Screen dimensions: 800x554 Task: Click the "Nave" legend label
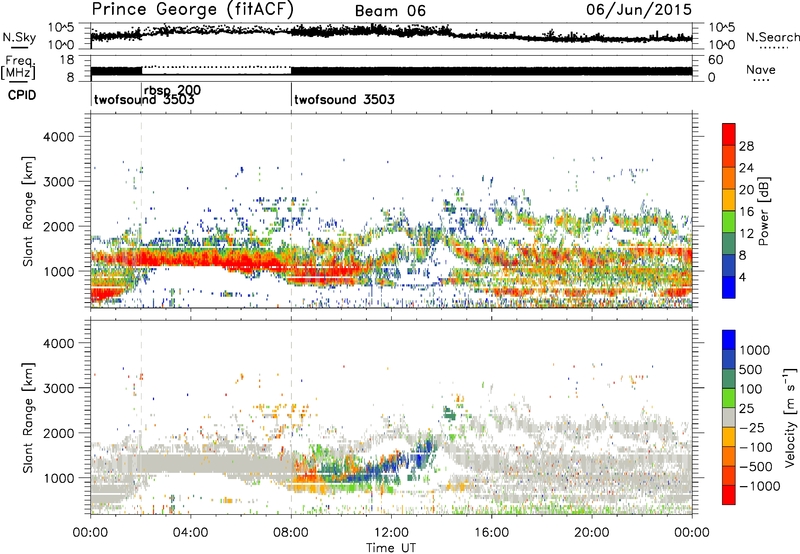coord(761,69)
